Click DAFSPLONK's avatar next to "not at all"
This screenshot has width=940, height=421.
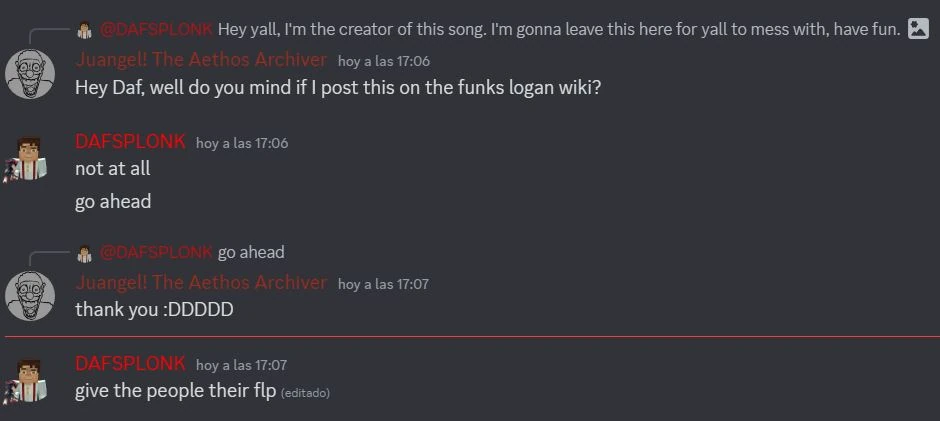26,158
